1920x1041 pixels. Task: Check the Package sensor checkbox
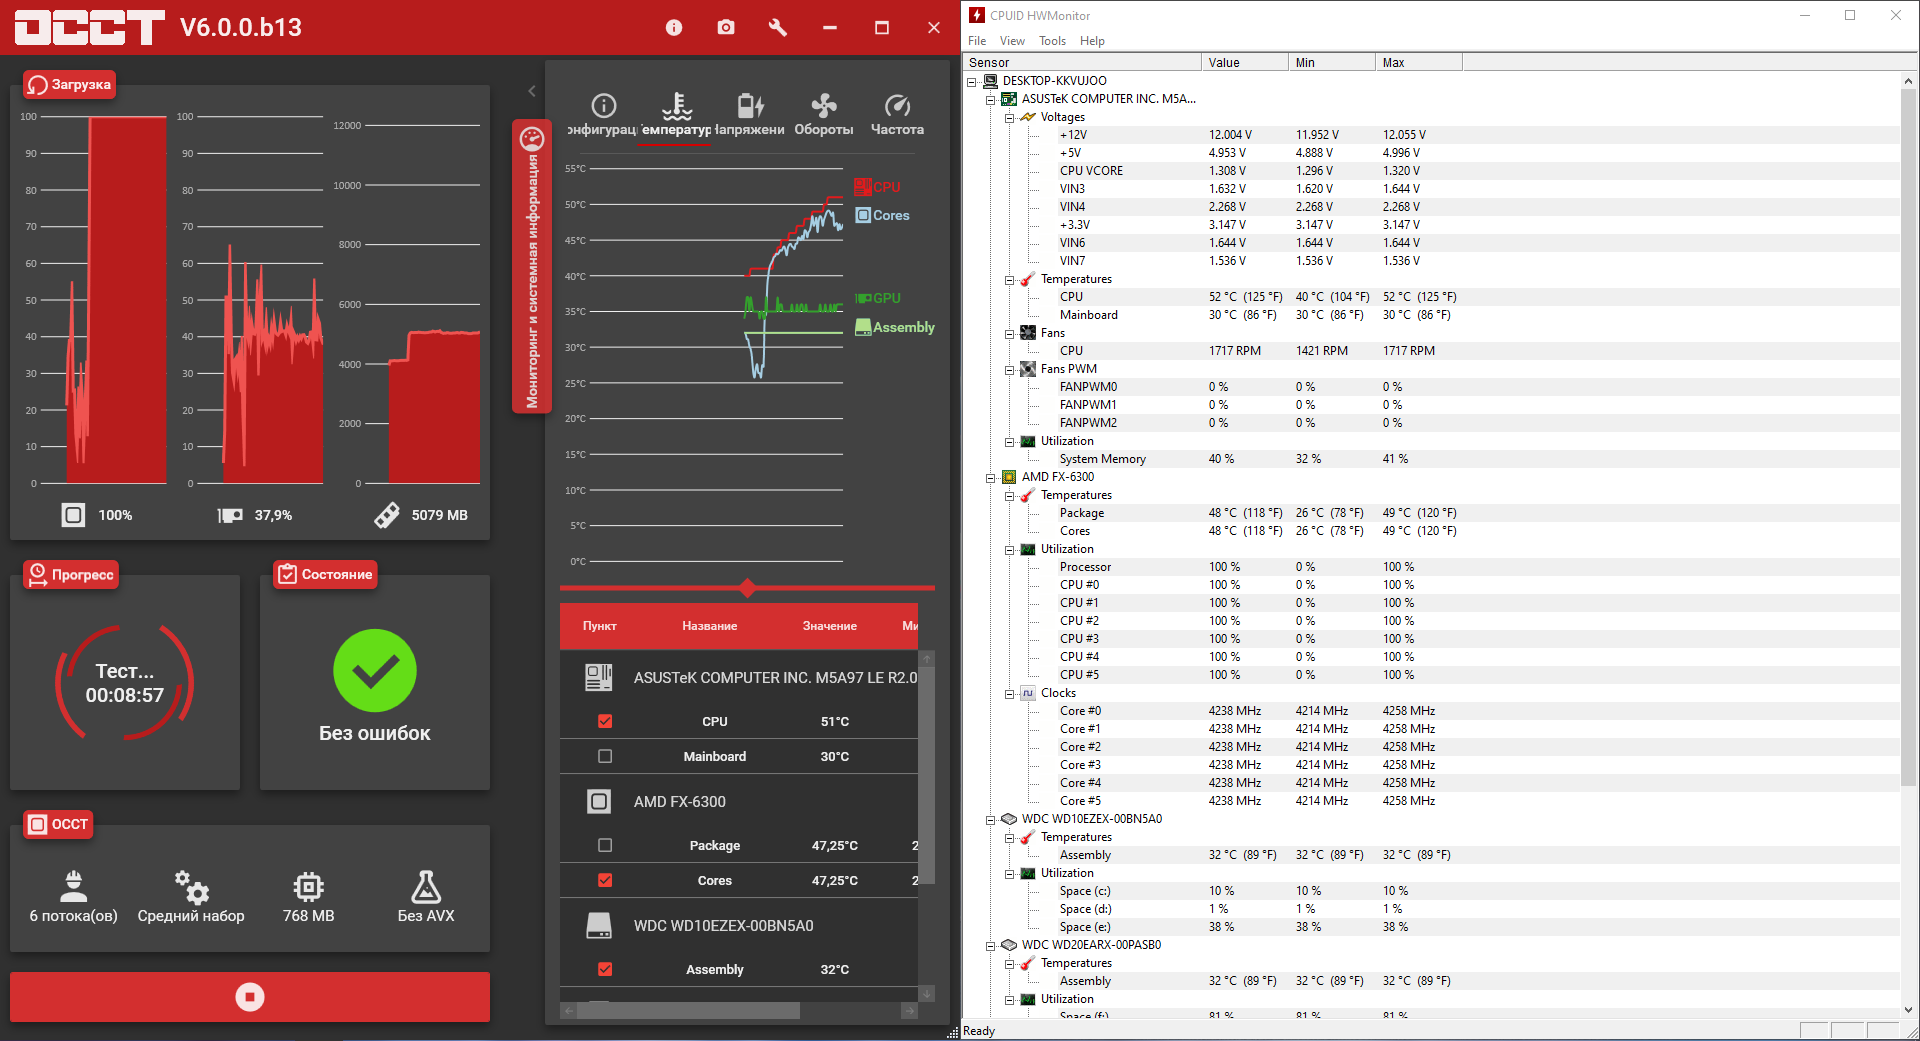coord(605,845)
